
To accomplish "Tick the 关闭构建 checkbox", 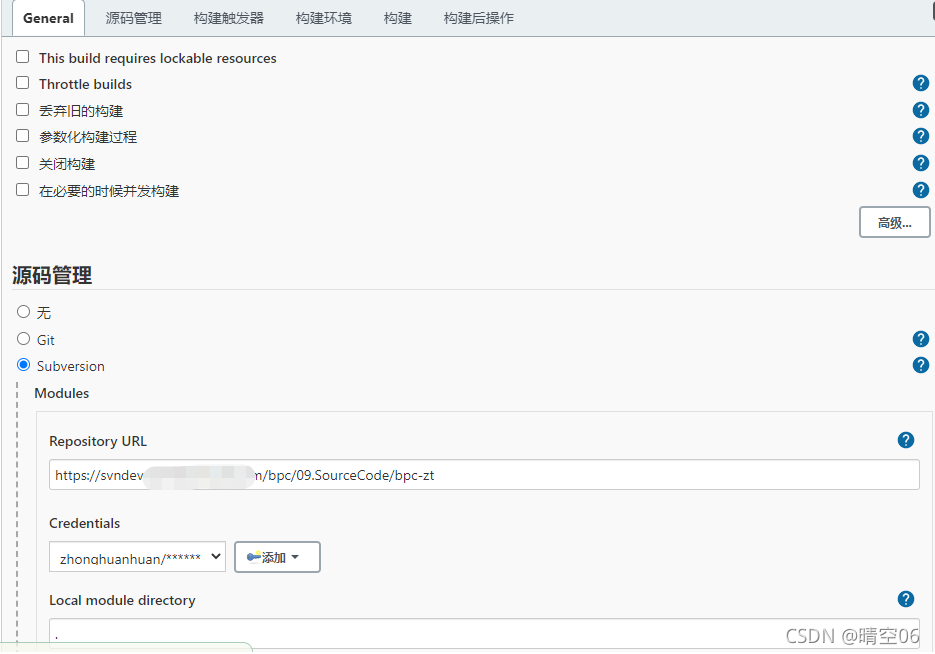I will pos(23,163).
